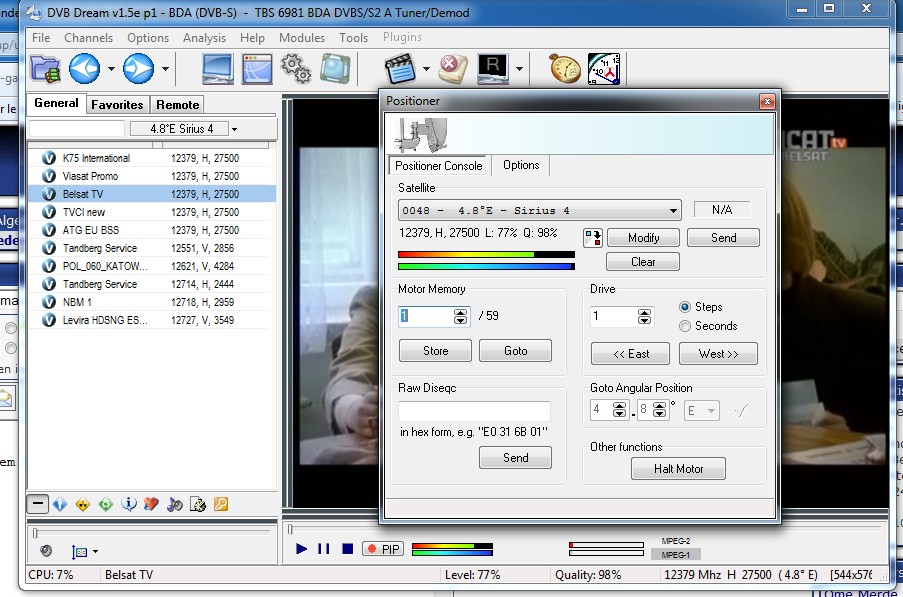The height and width of the screenshot is (597, 903).
Task: Click the blue left-arrow previous channel button
Action: point(85,69)
